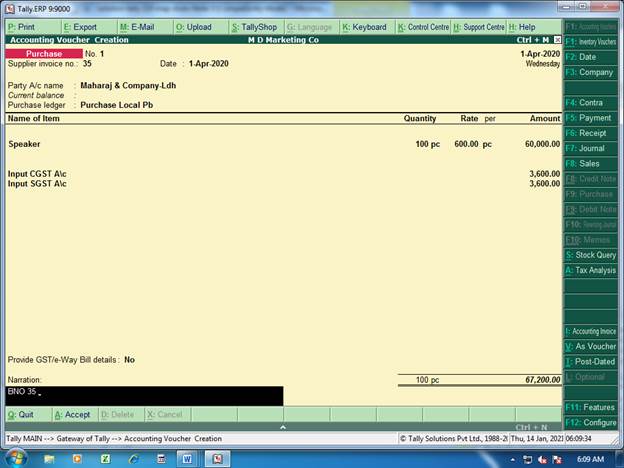
Task: Open File Explorer from taskbar
Action: click(49, 459)
